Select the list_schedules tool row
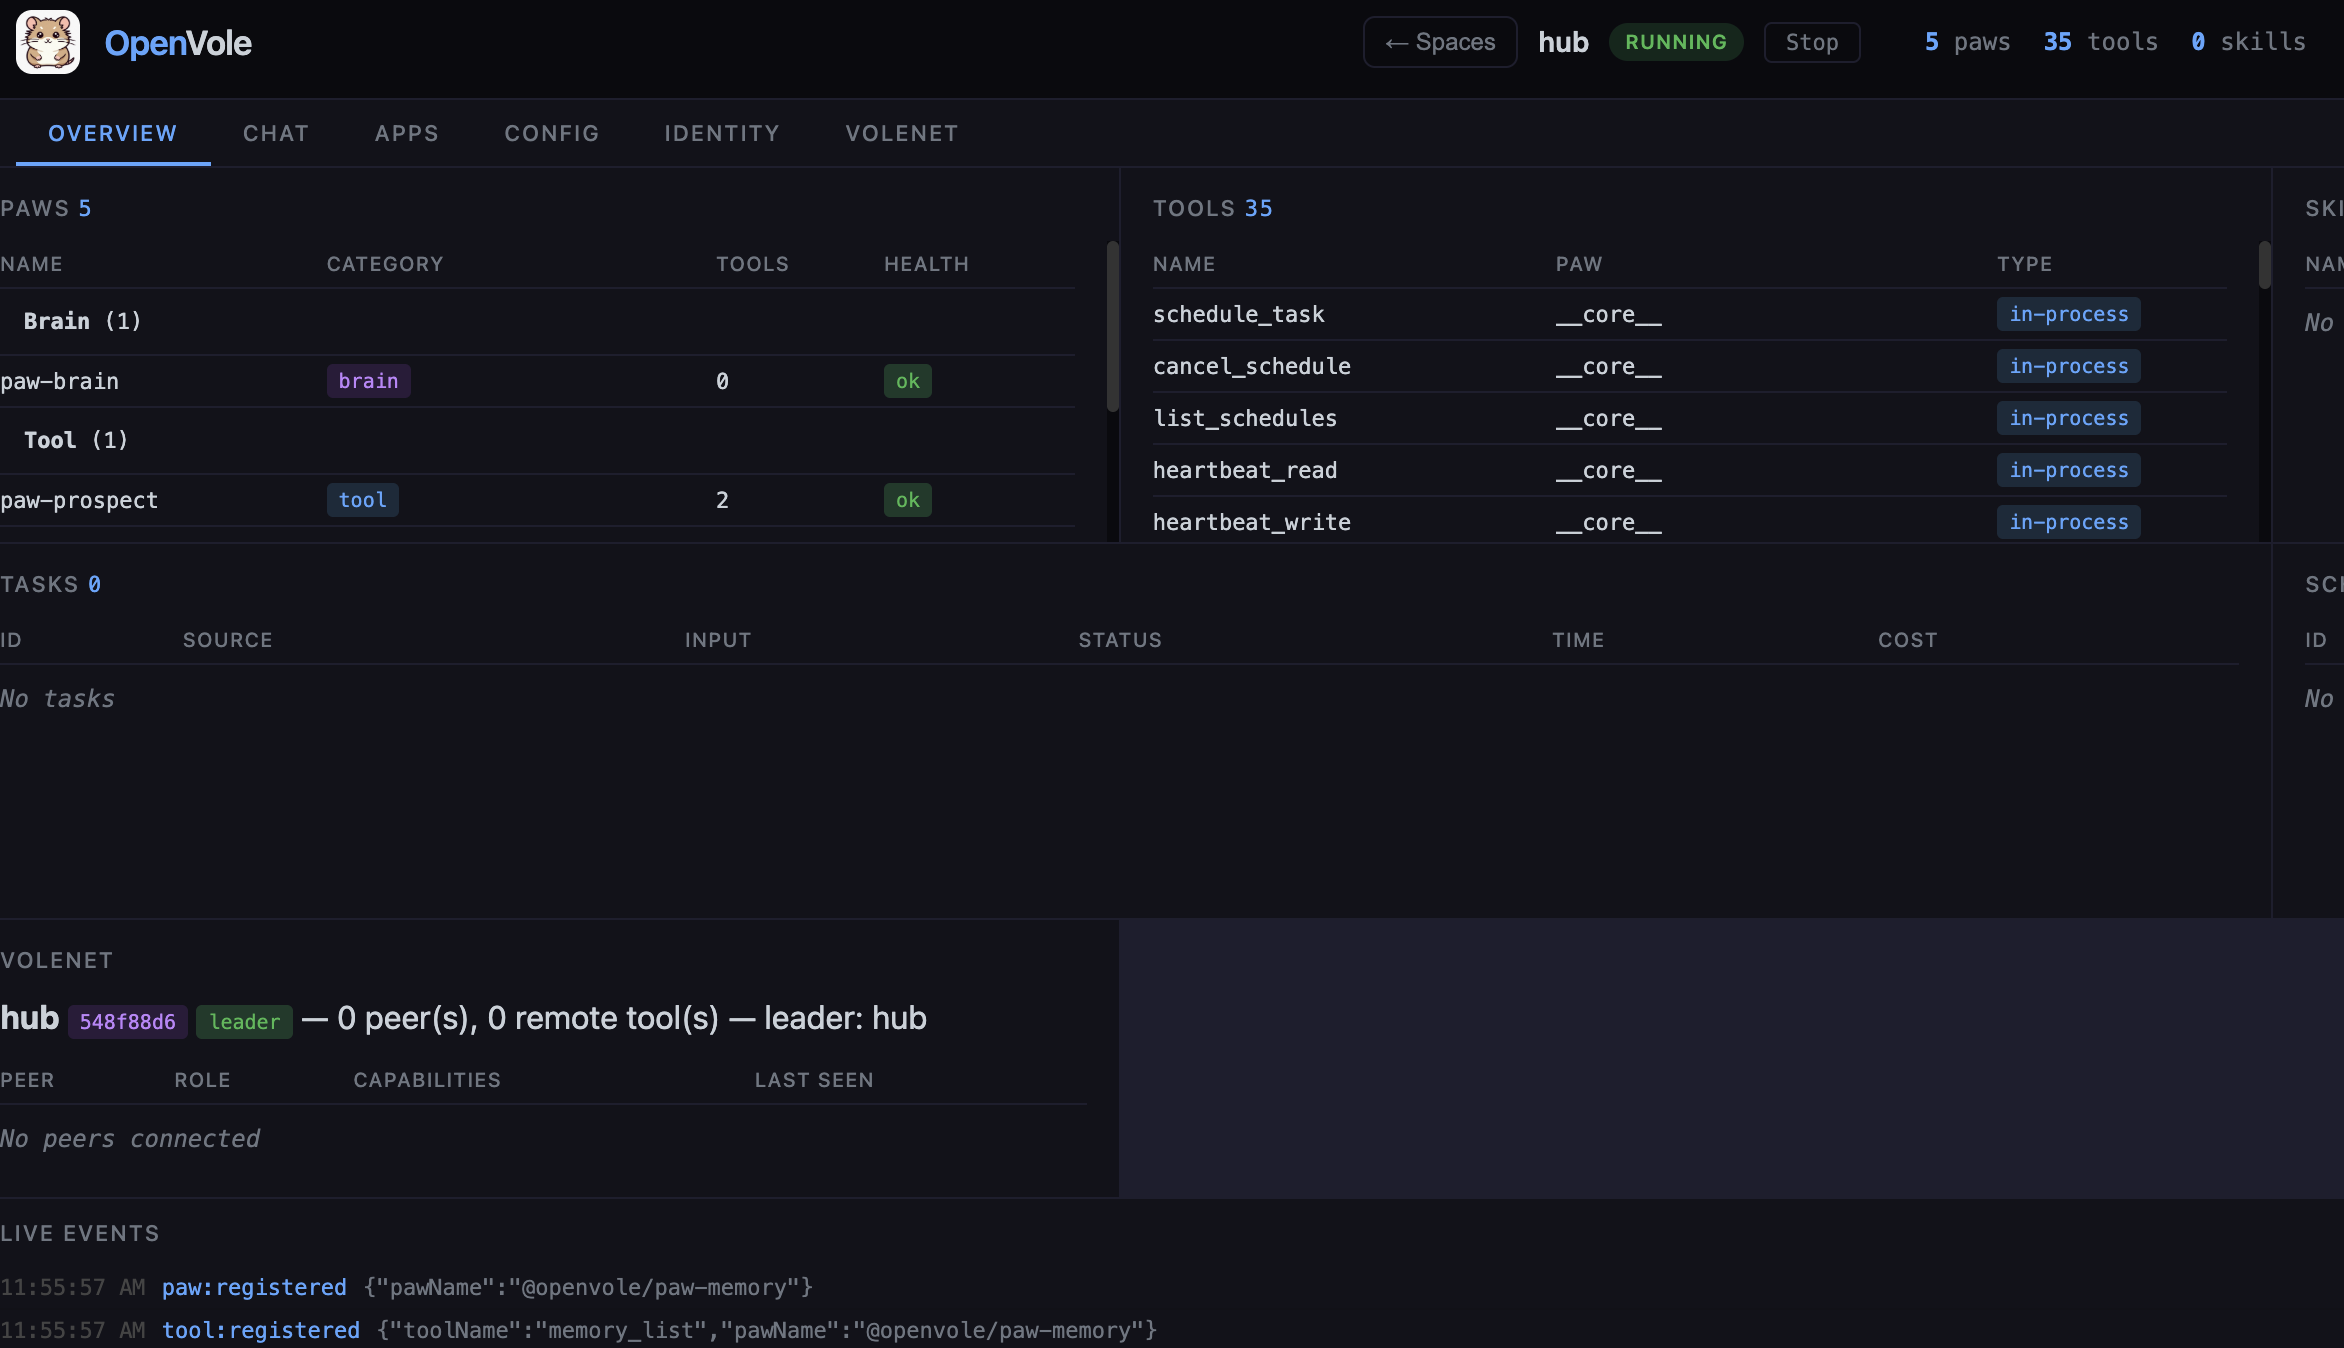 pos(1690,418)
